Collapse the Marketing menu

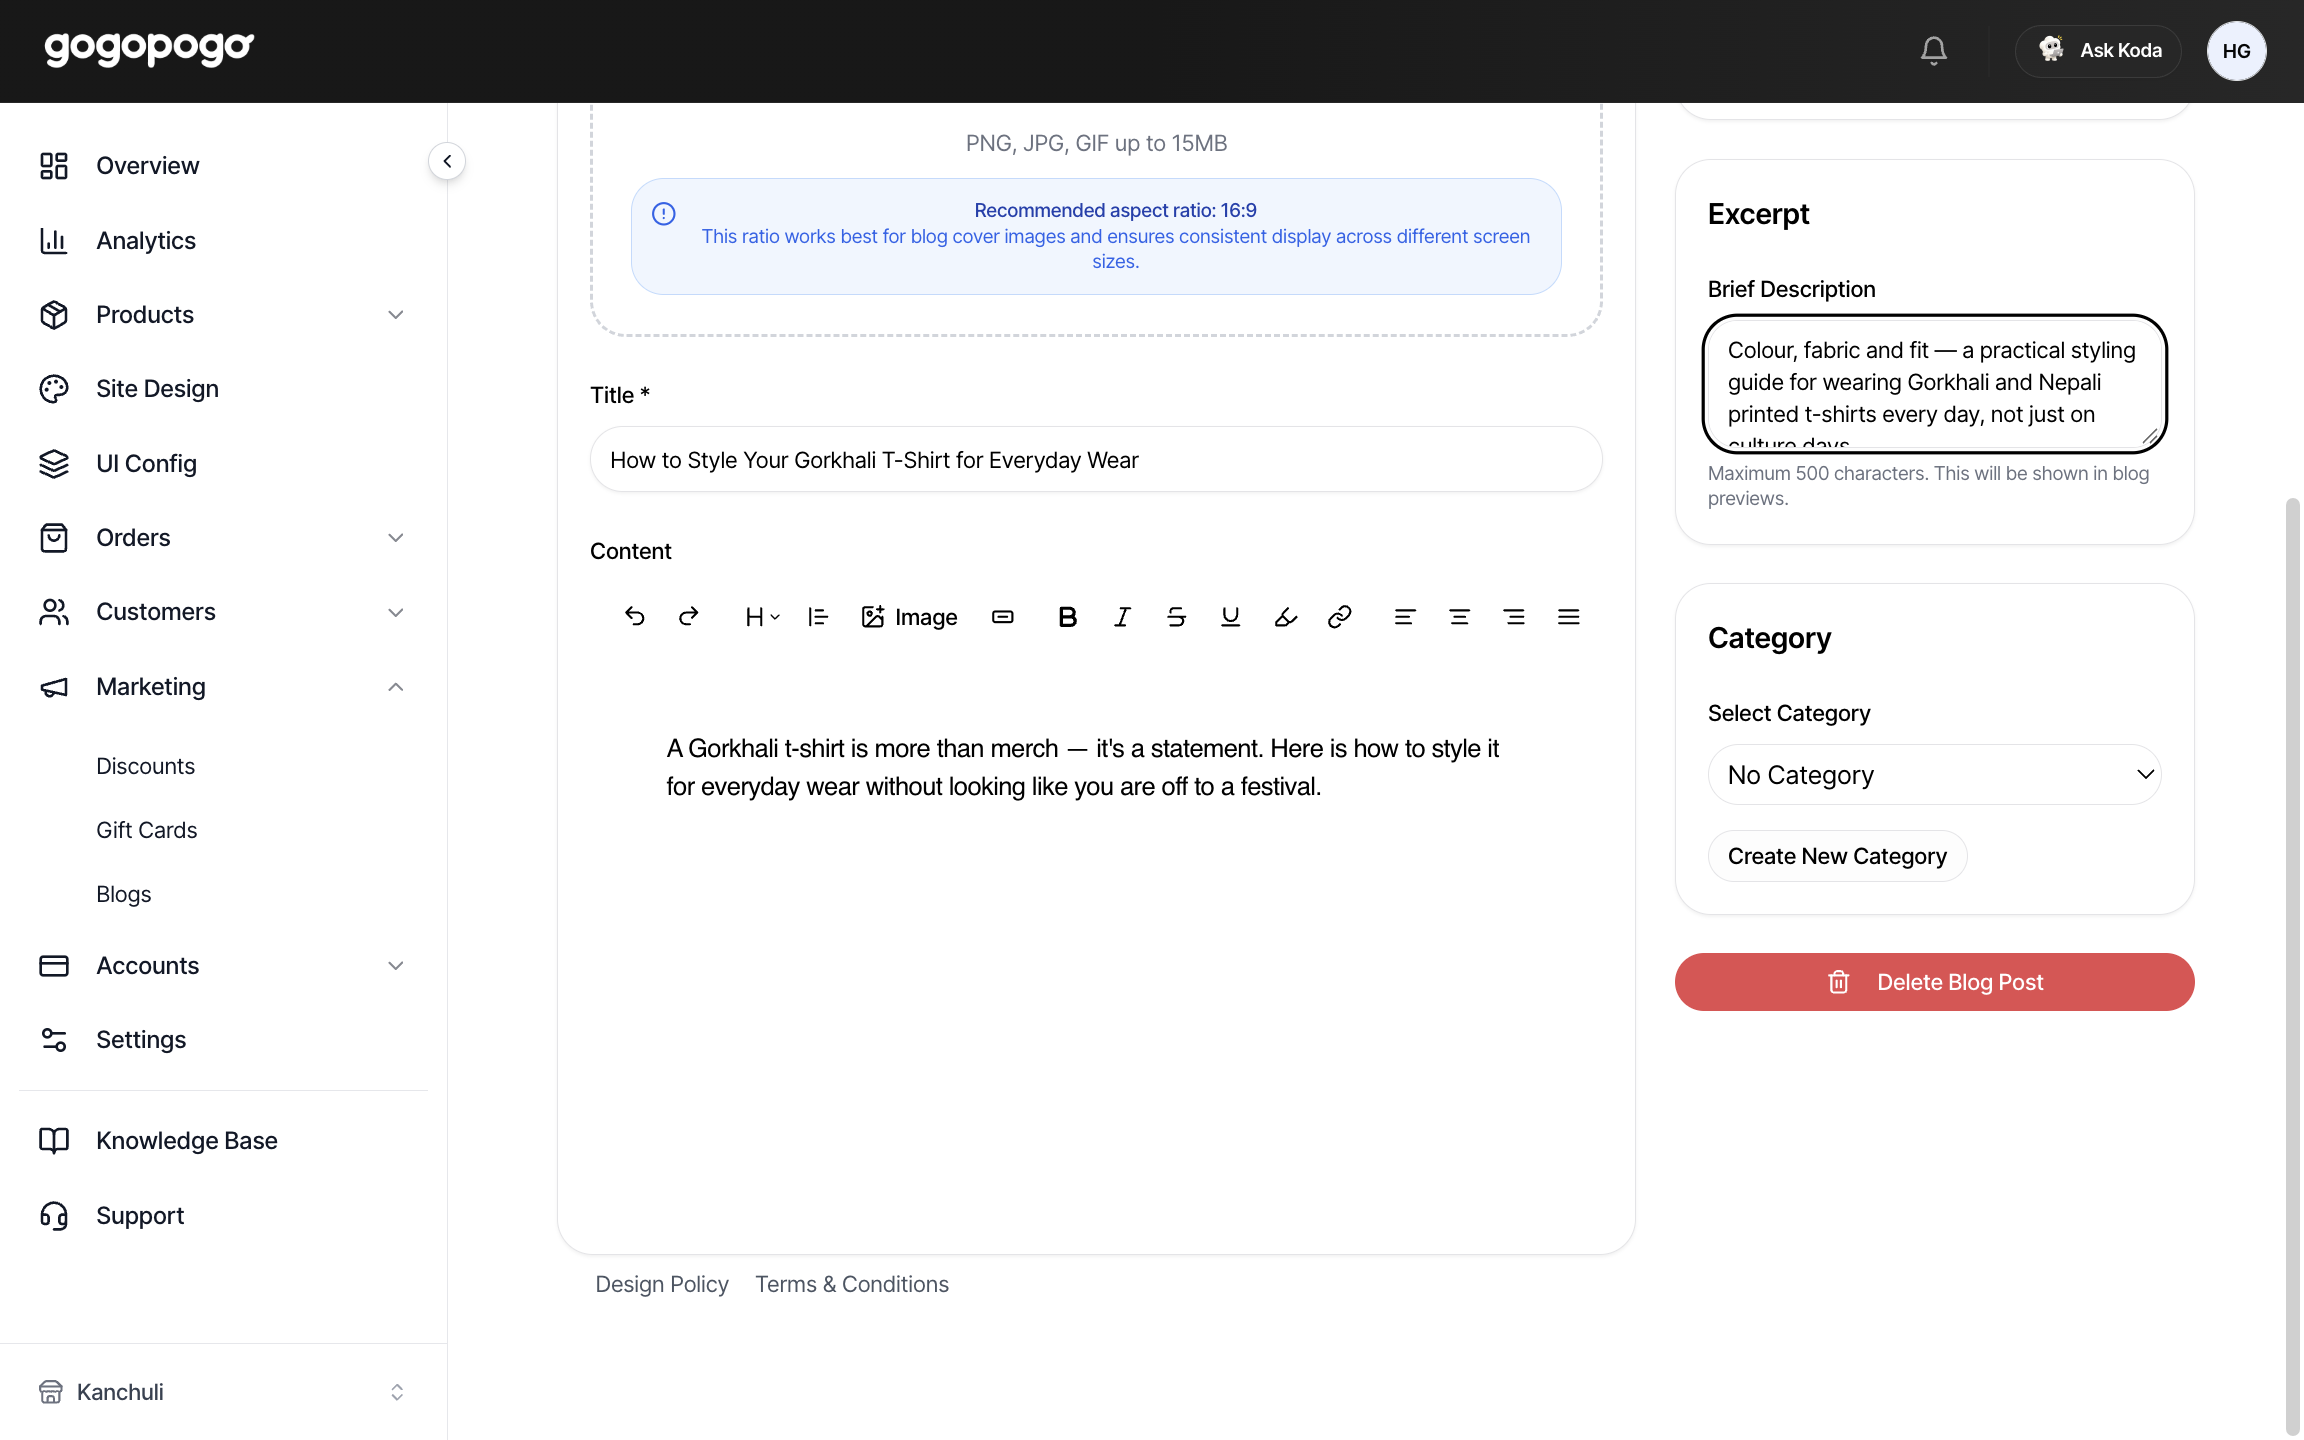(222, 687)
